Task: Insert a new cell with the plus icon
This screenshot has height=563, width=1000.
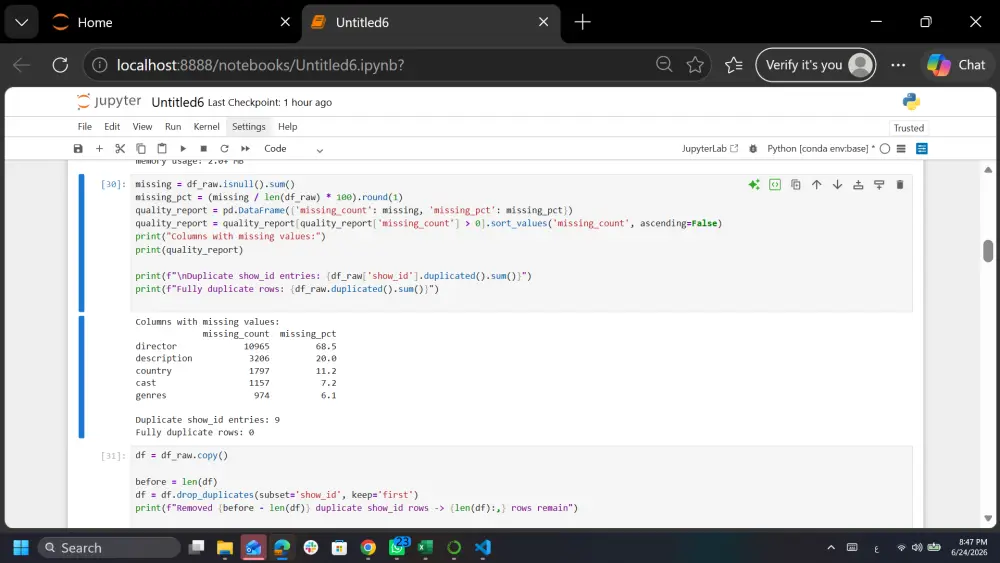Action: [x=99, y=149]
